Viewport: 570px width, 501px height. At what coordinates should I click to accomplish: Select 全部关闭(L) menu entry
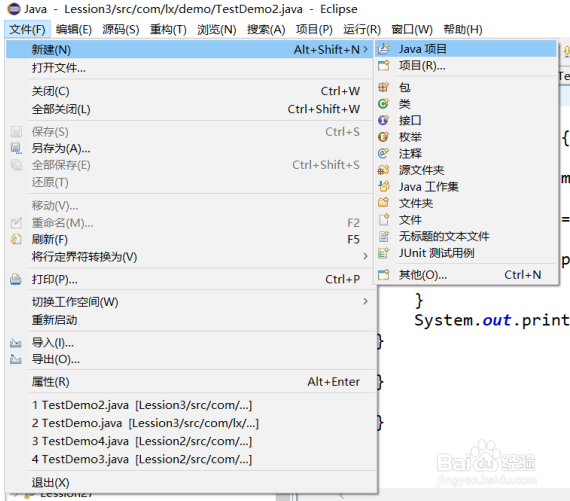click(x=190, y=109)
